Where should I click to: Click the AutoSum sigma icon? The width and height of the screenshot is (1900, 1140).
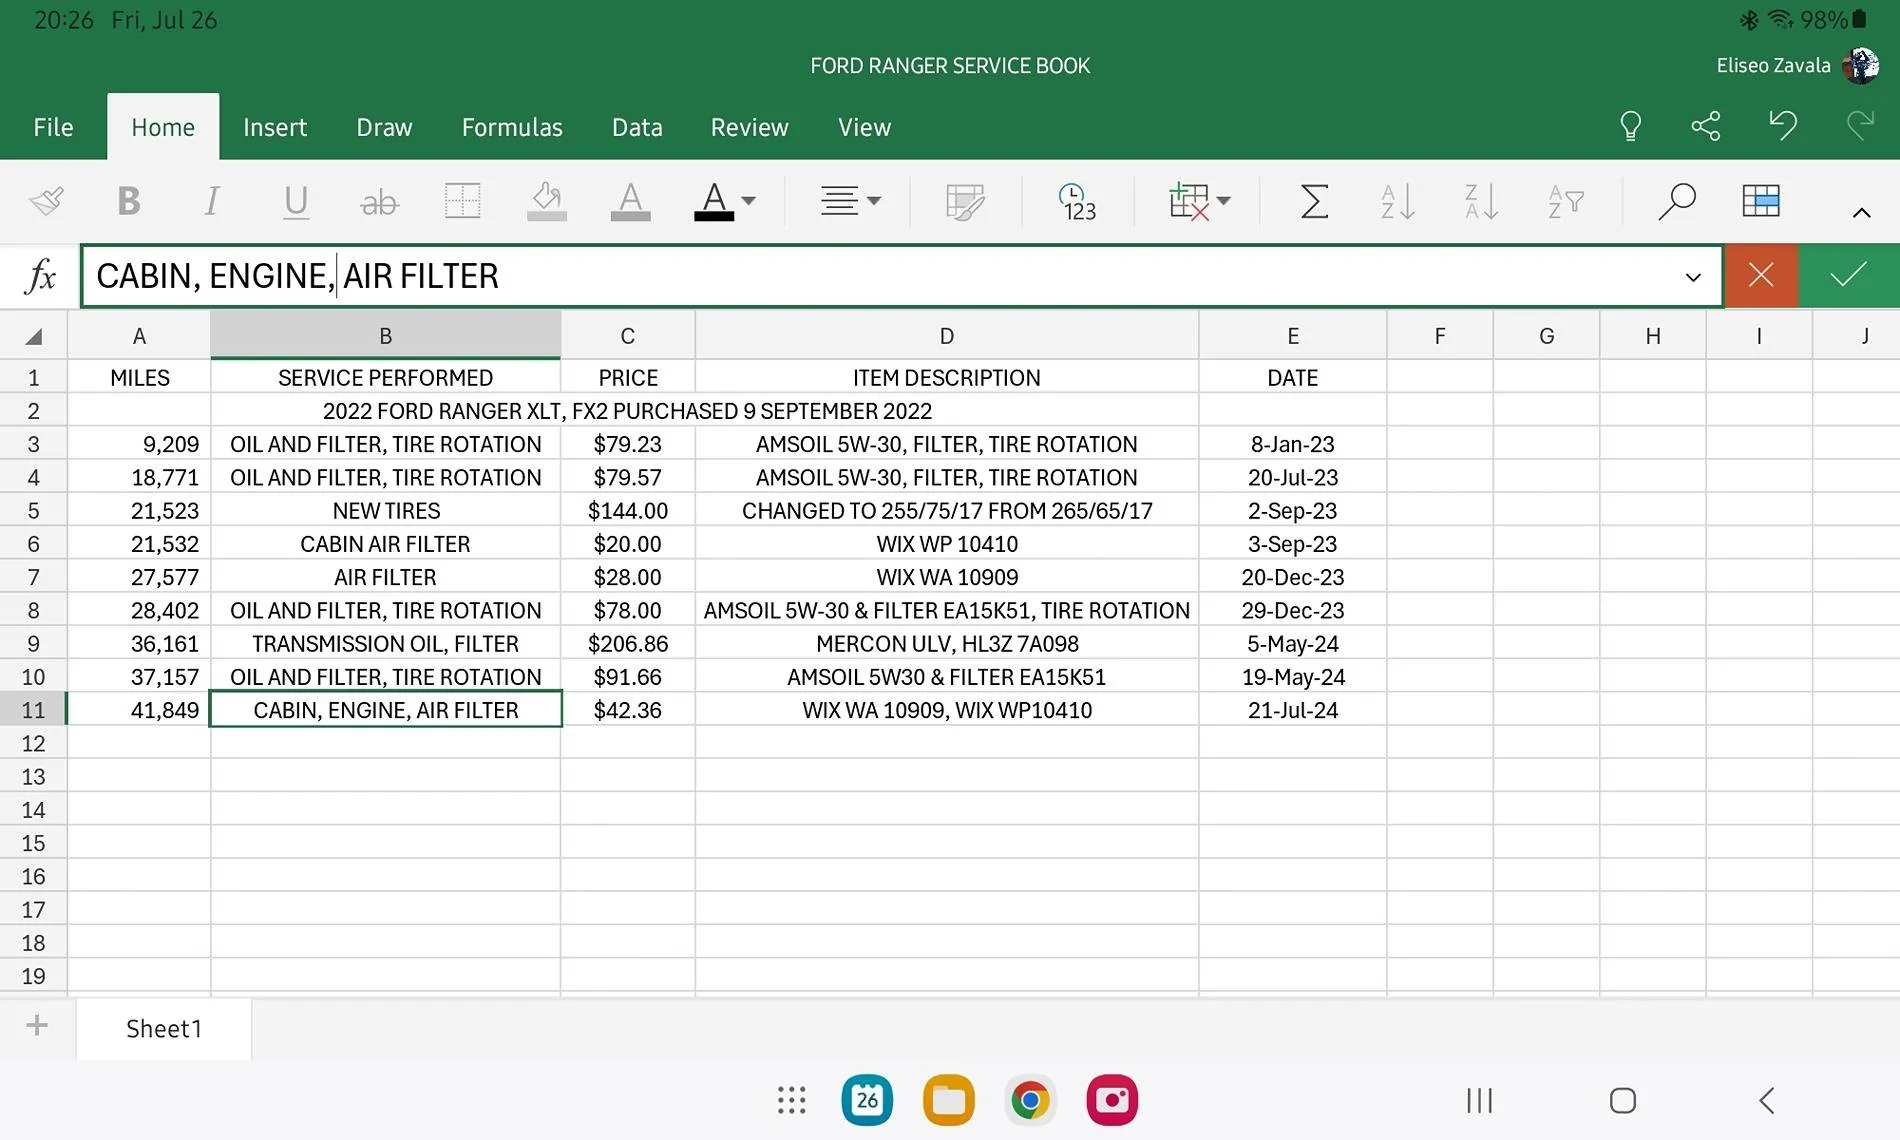coord(1314,201)
